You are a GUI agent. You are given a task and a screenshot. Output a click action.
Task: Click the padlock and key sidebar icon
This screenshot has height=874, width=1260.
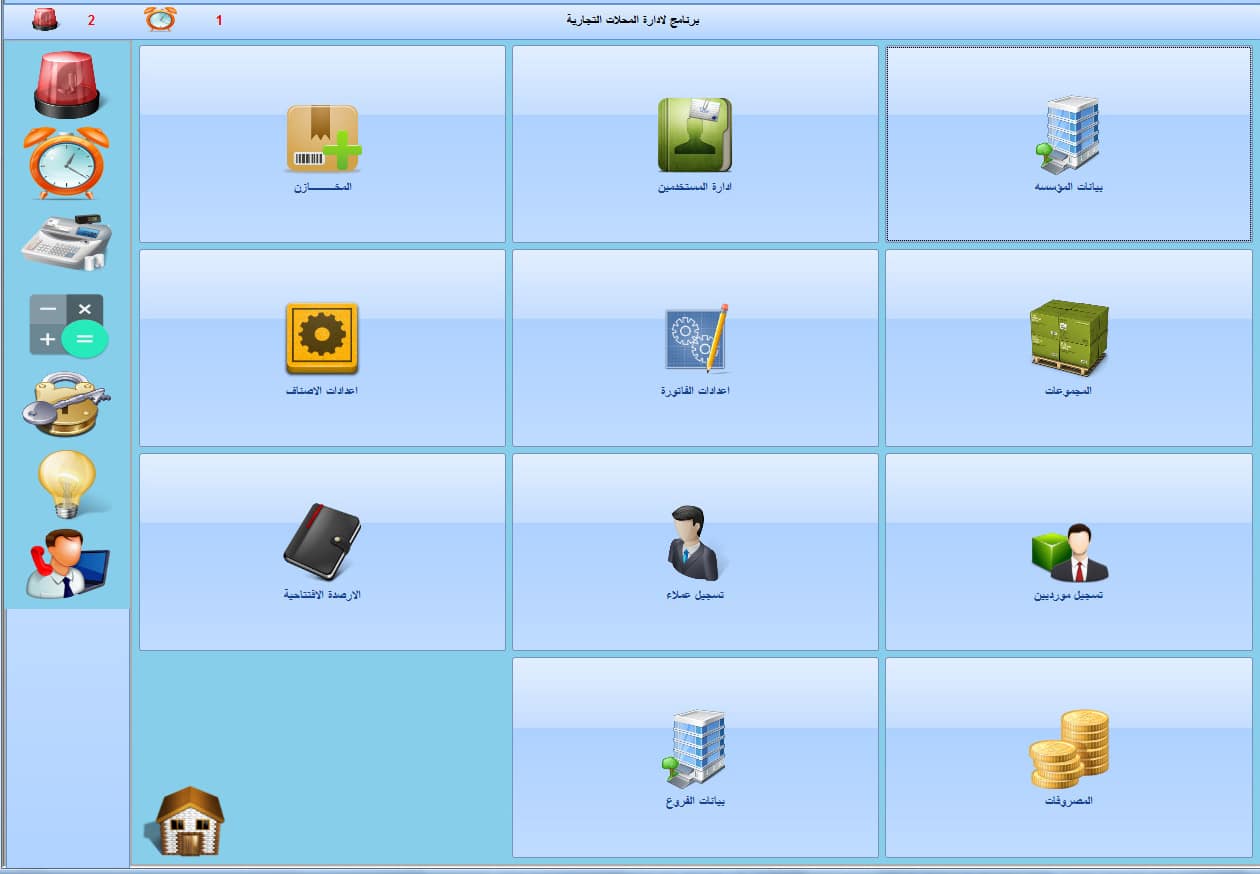[x=67, y=403]
